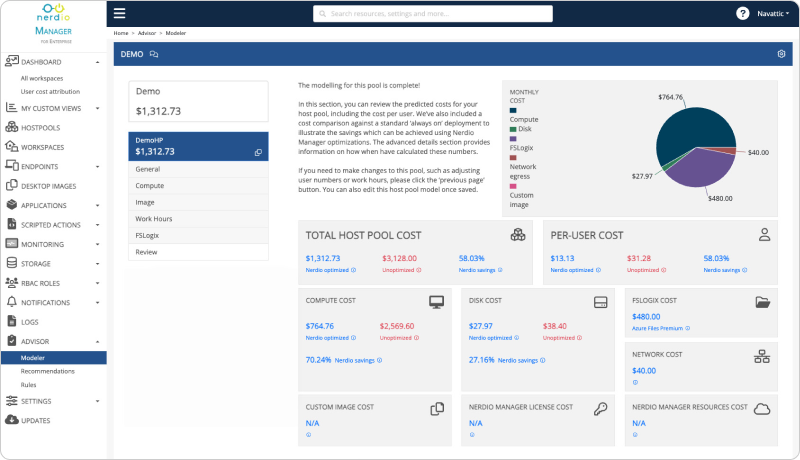Click the purple FSLogix pie slice
This screenshot has width=800, height=460.
(x=703, y=166)
